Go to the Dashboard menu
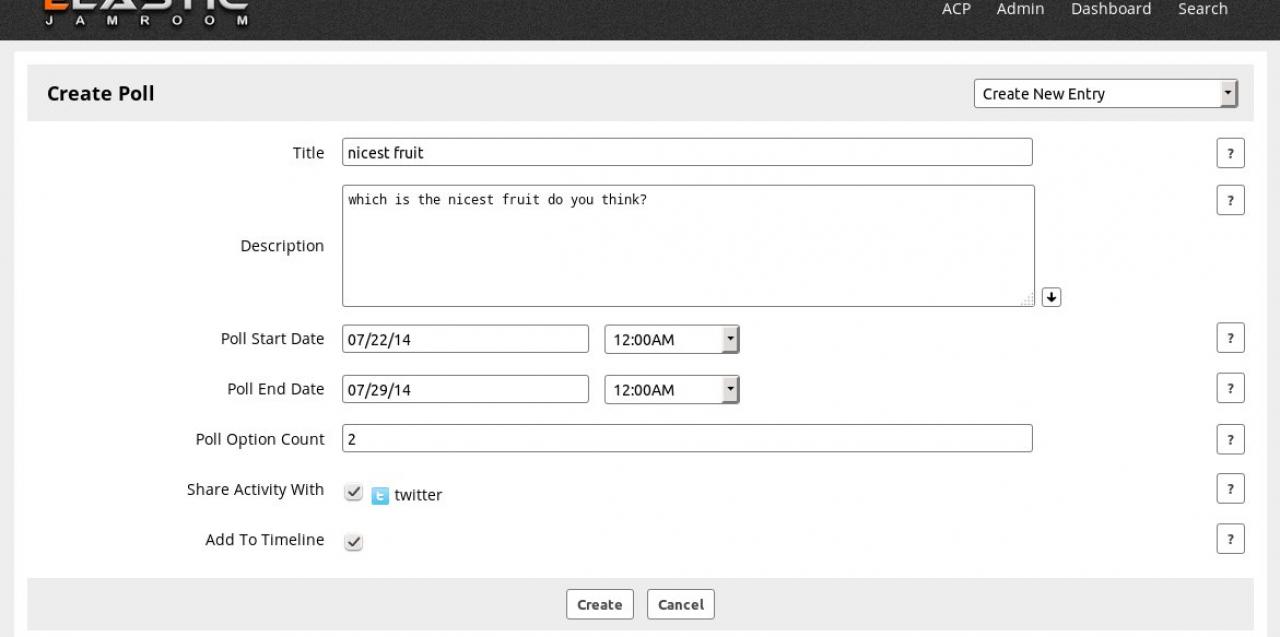Screen dimensions: 1280x637 tap(1110, 9)
